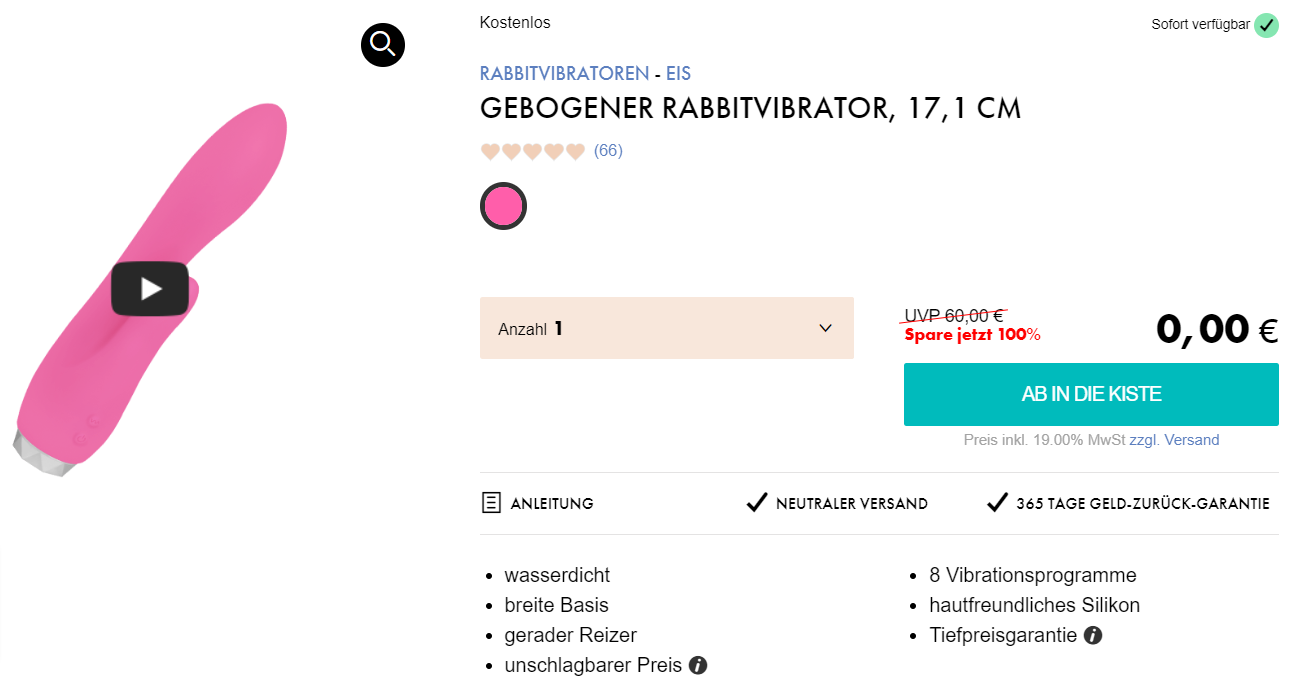Open the Anzahl quantity dropdown
The width and height of the screenshot is (1292, 682).
(x=666, y=328)
